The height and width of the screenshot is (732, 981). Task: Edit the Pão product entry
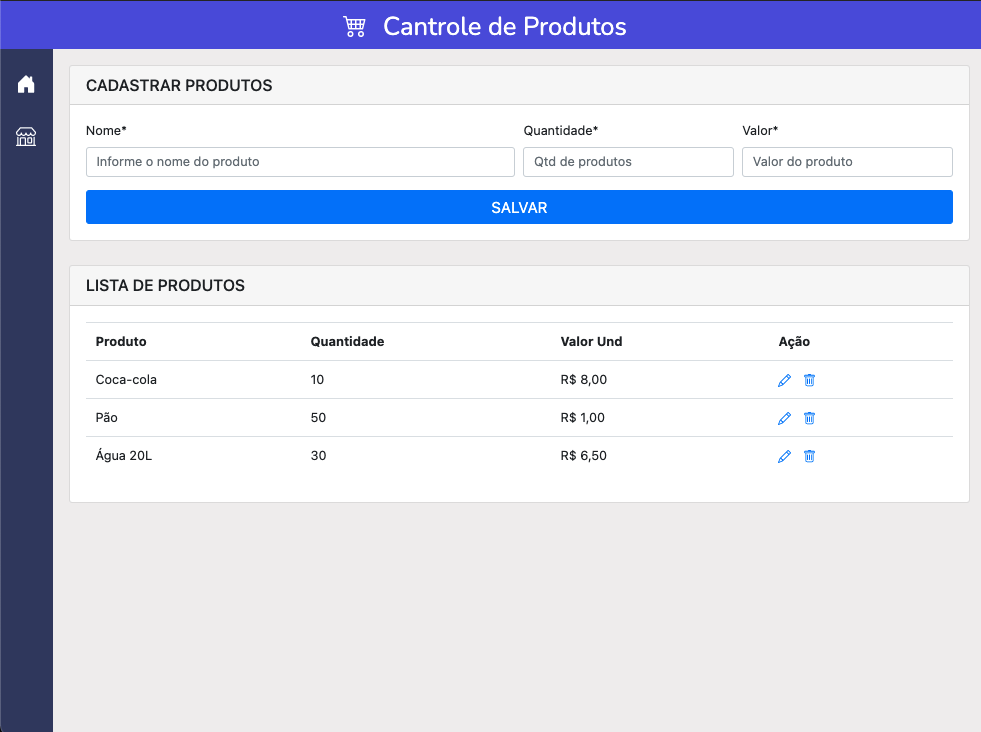point(784,418)
